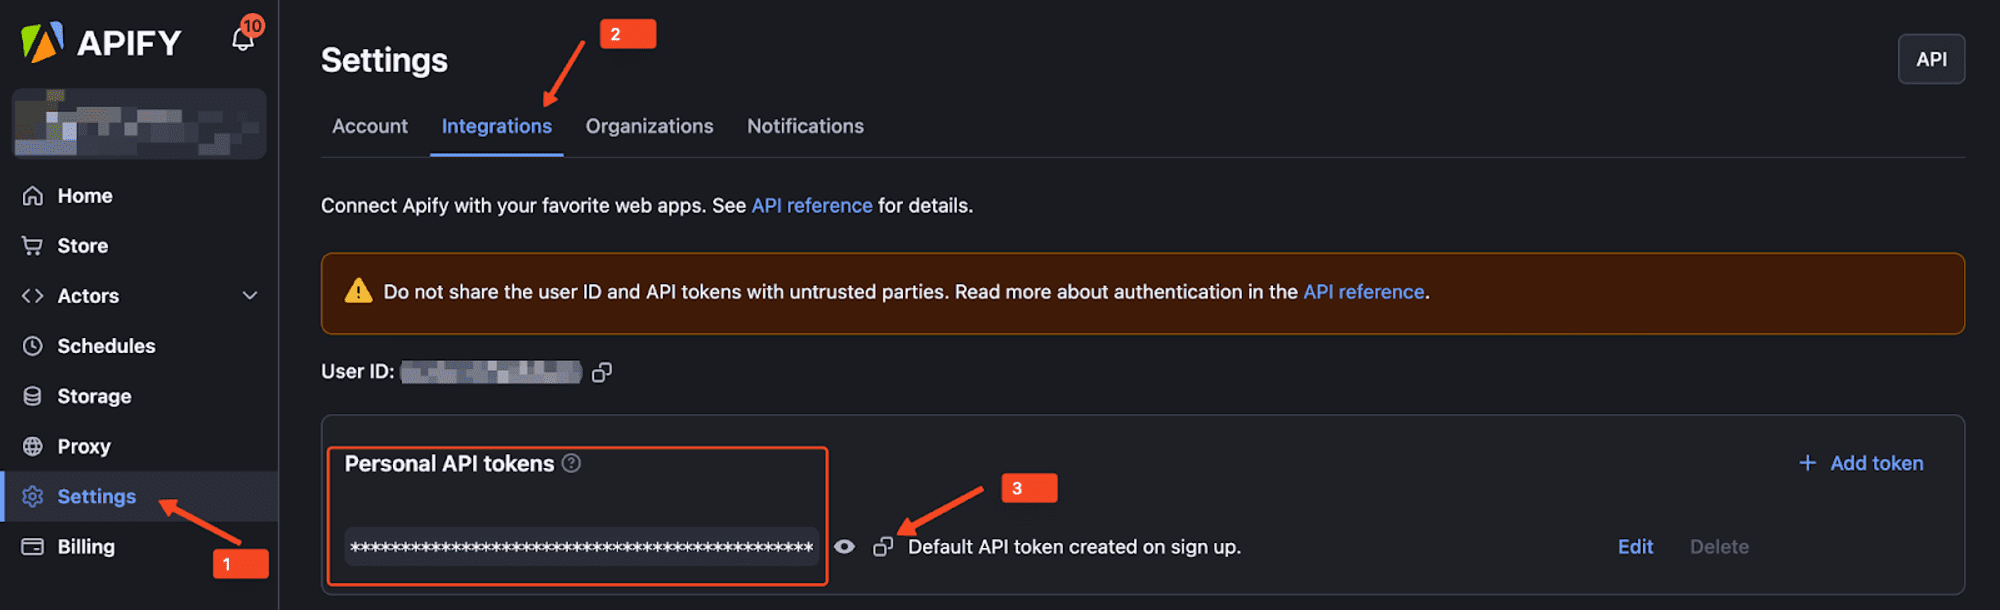Open Storage in the sidebar

tap(93, 396)
